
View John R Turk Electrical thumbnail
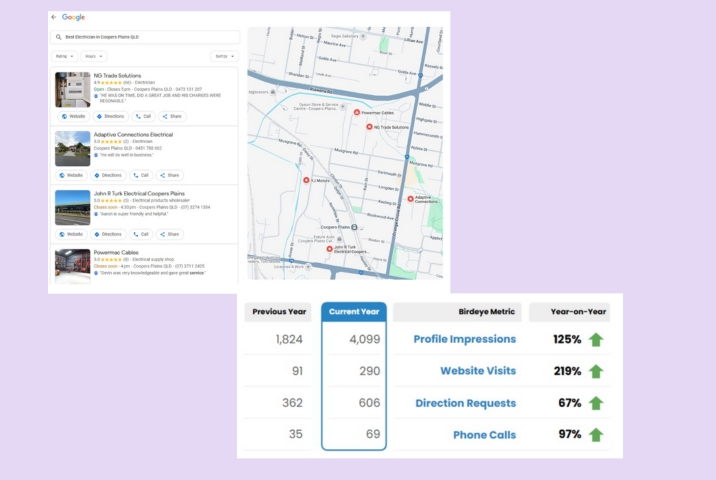[73, 208]
